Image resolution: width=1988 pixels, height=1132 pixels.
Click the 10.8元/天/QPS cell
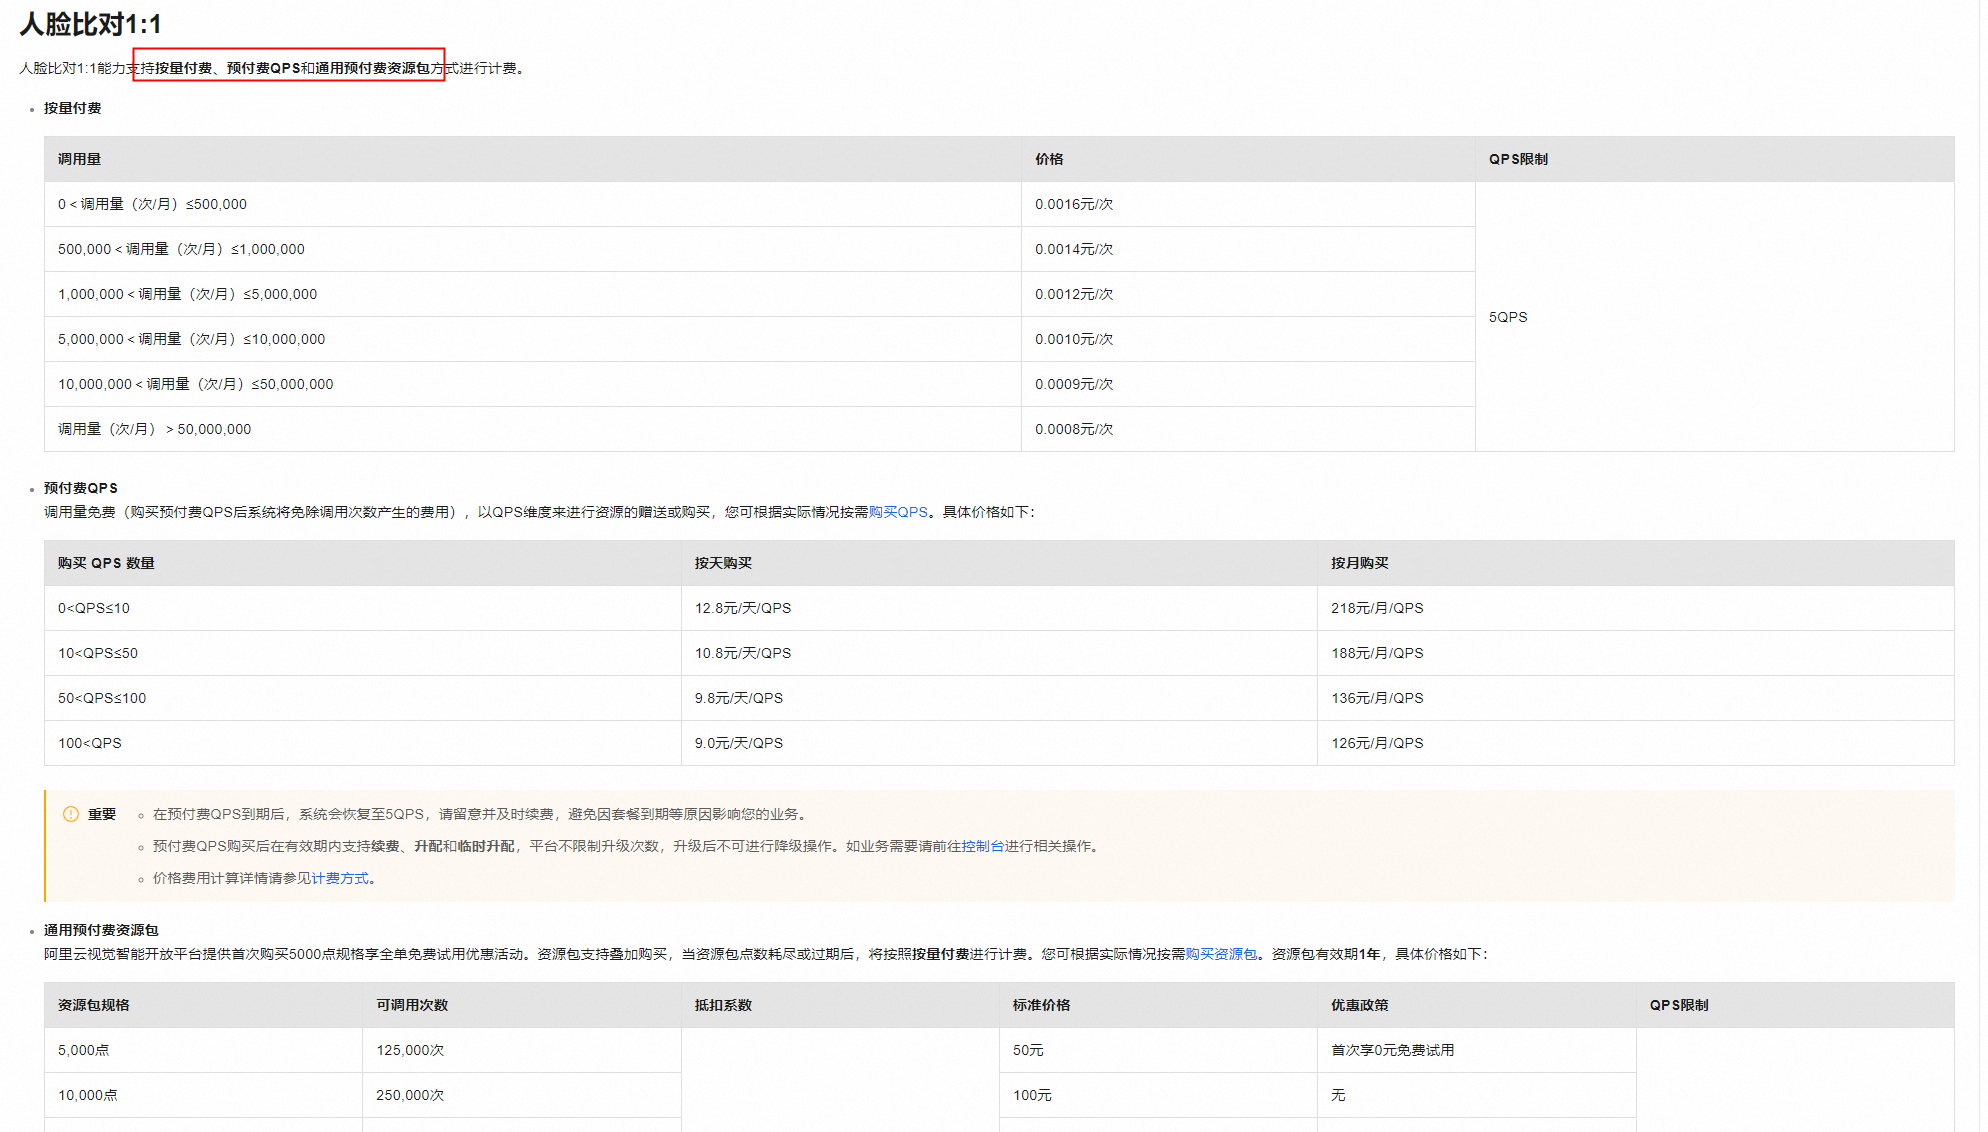tap(999, 653)
